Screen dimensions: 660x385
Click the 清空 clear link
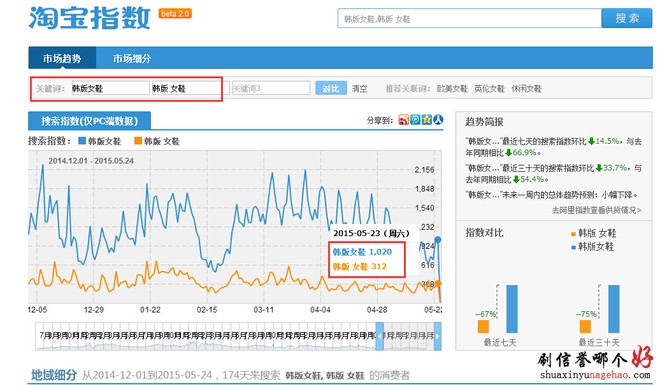pos(359,89)
